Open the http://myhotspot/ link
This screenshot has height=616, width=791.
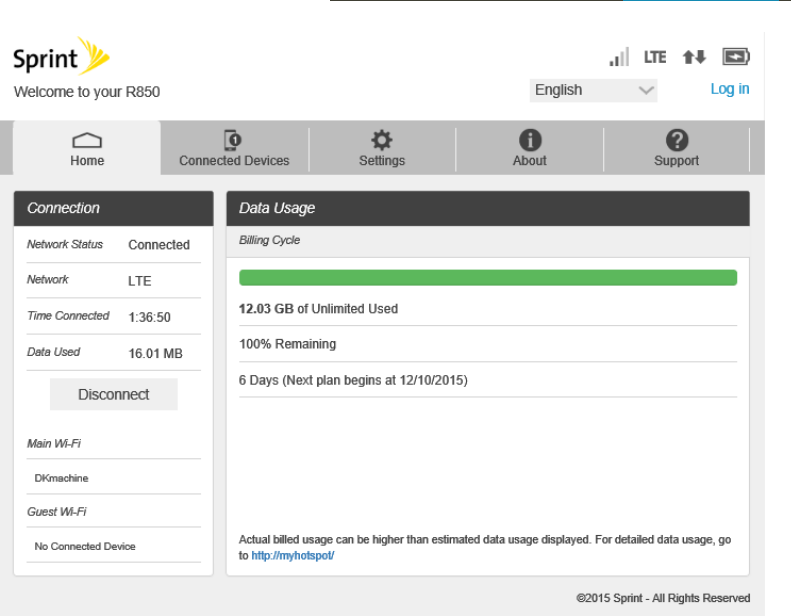point(293,555)
